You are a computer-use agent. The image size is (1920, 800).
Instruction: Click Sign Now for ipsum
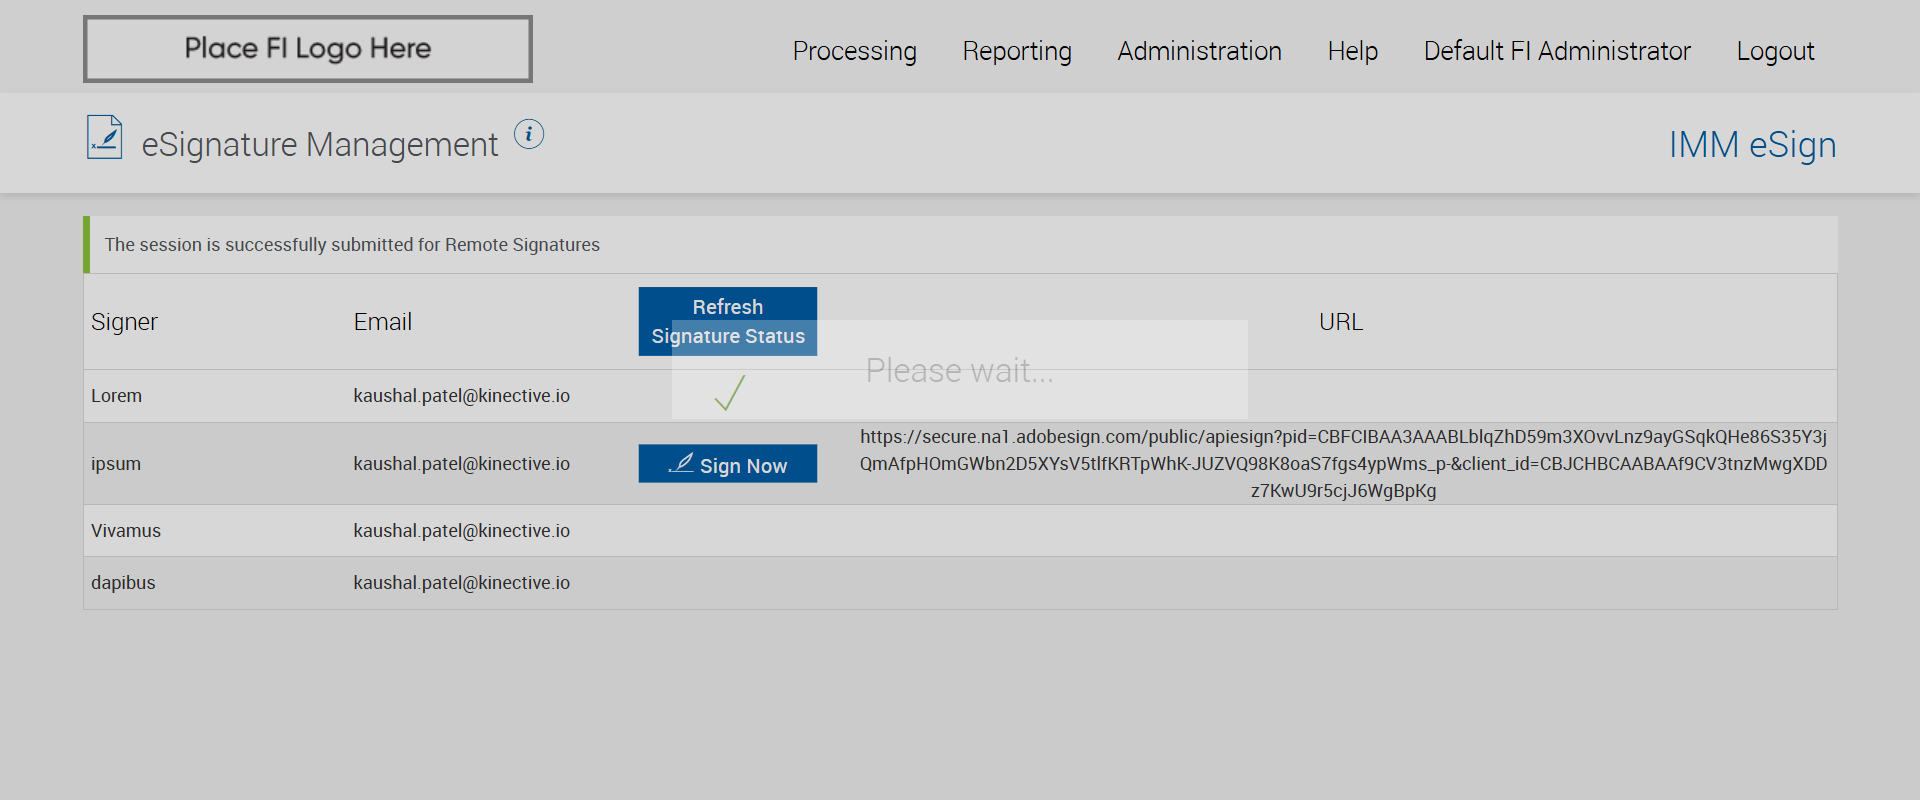728,464
